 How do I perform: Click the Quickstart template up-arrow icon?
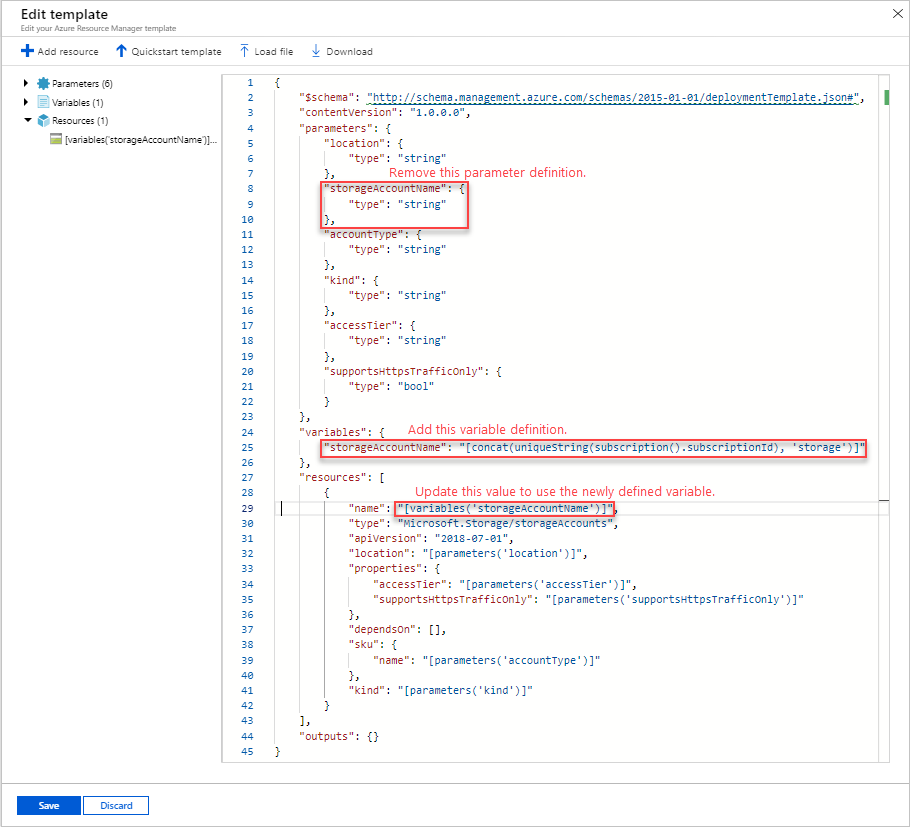pyautogui.click(x=121, y=51)
